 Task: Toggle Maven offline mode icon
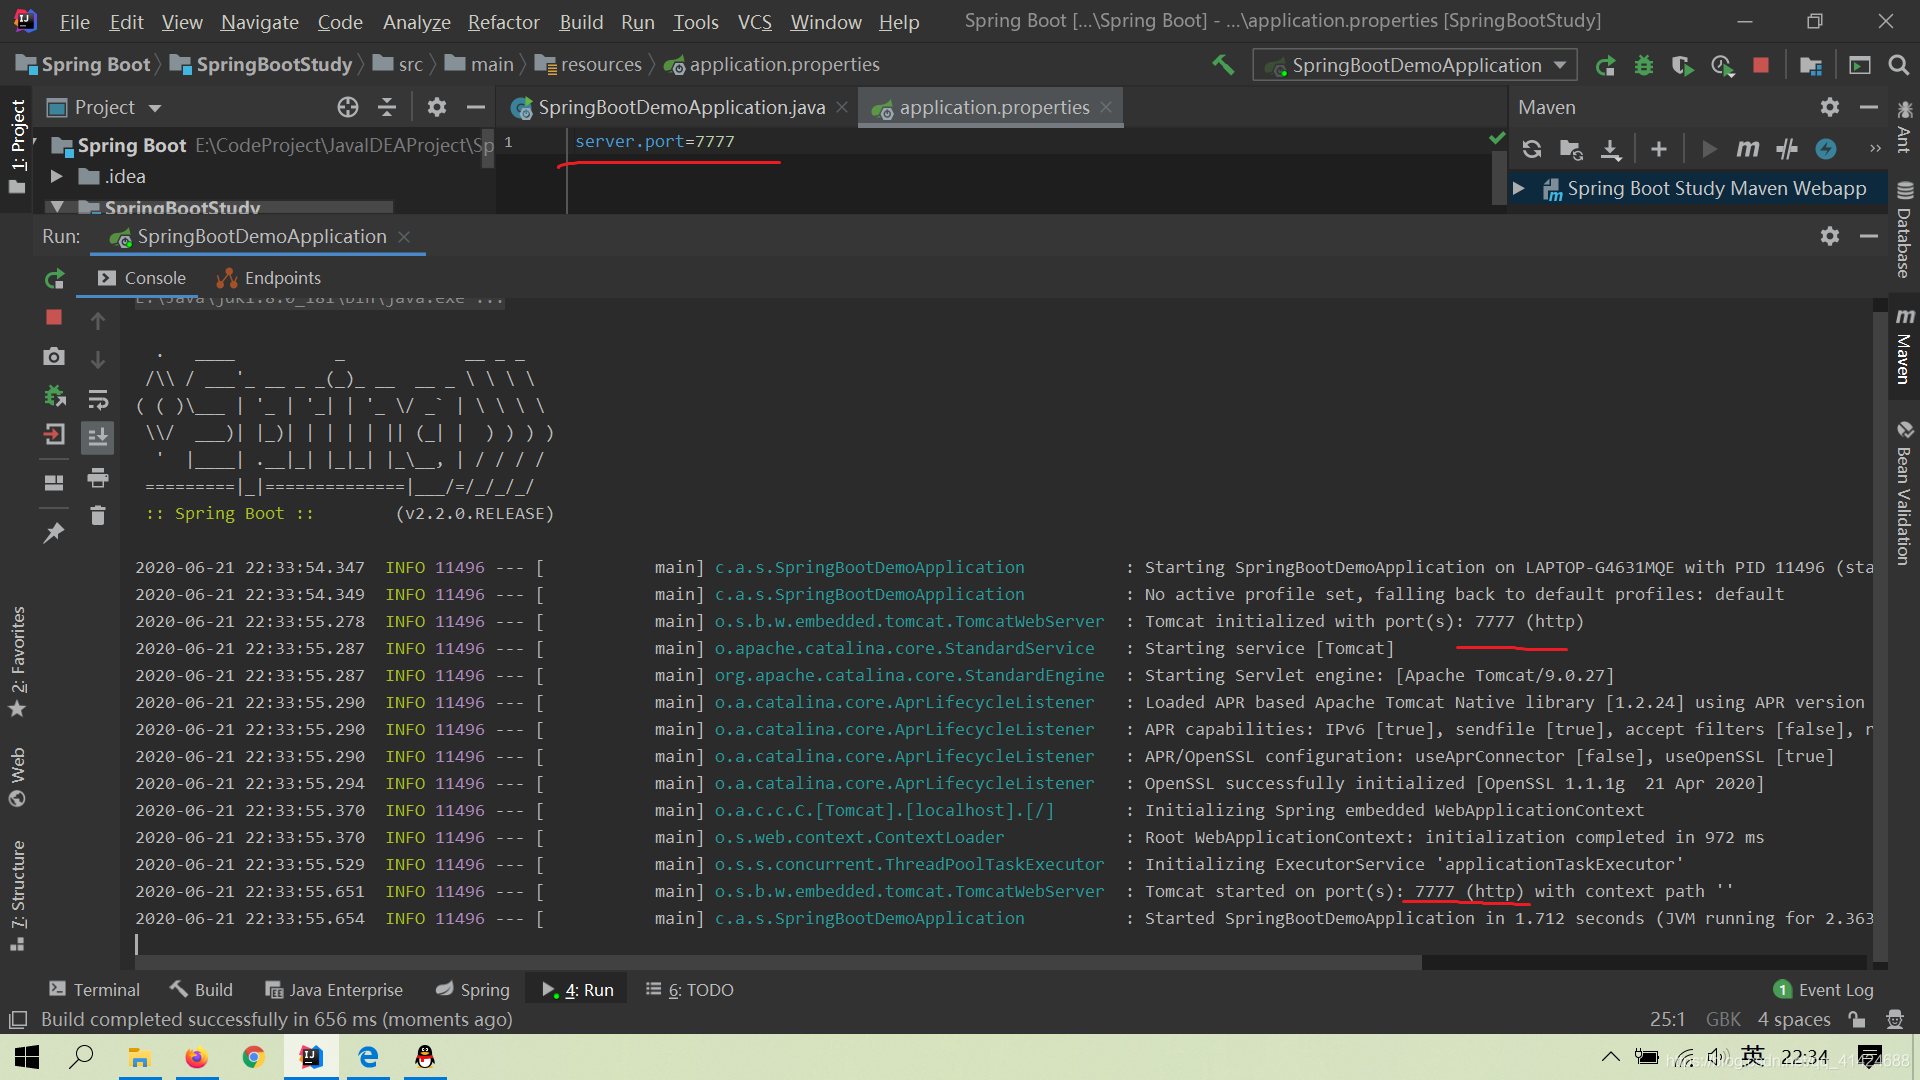(x=1786, y=149)
